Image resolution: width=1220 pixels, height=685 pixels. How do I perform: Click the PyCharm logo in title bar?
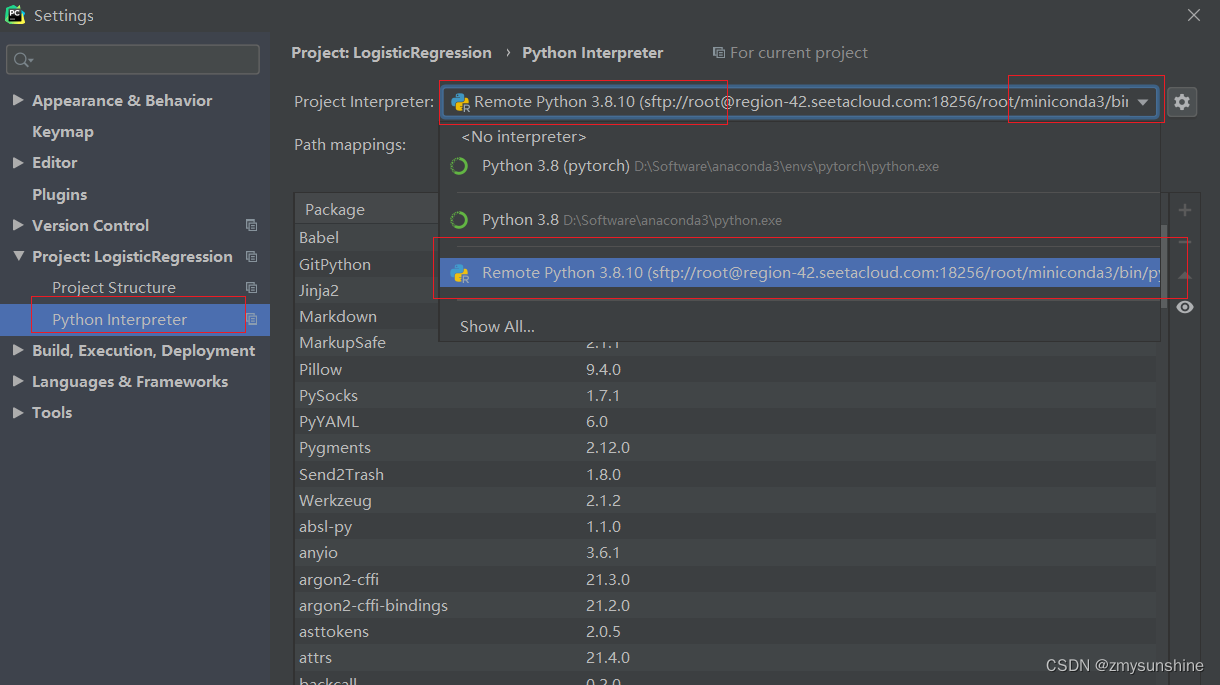click(x=15, y=15)
